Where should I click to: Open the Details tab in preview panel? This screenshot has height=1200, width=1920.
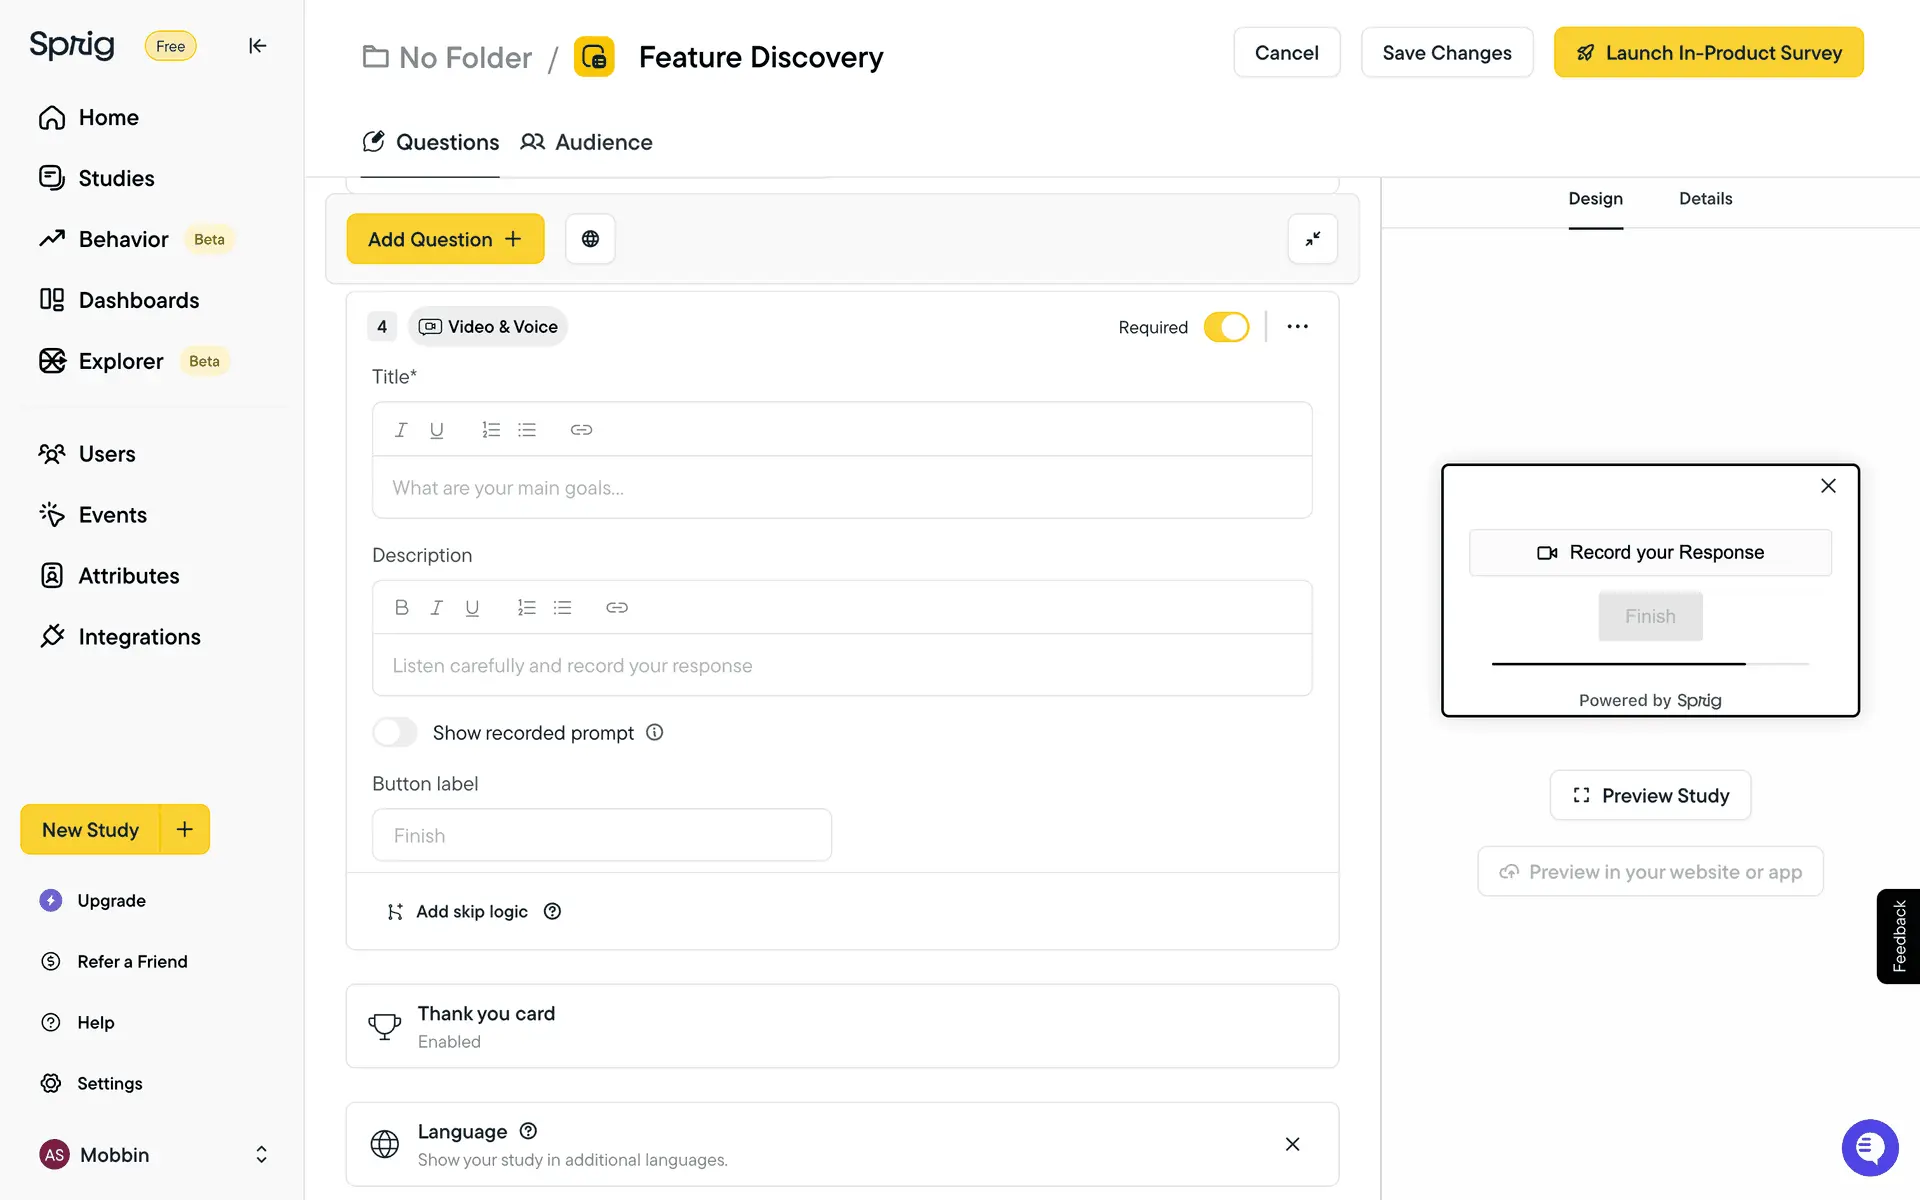[x=1705, y=199]
